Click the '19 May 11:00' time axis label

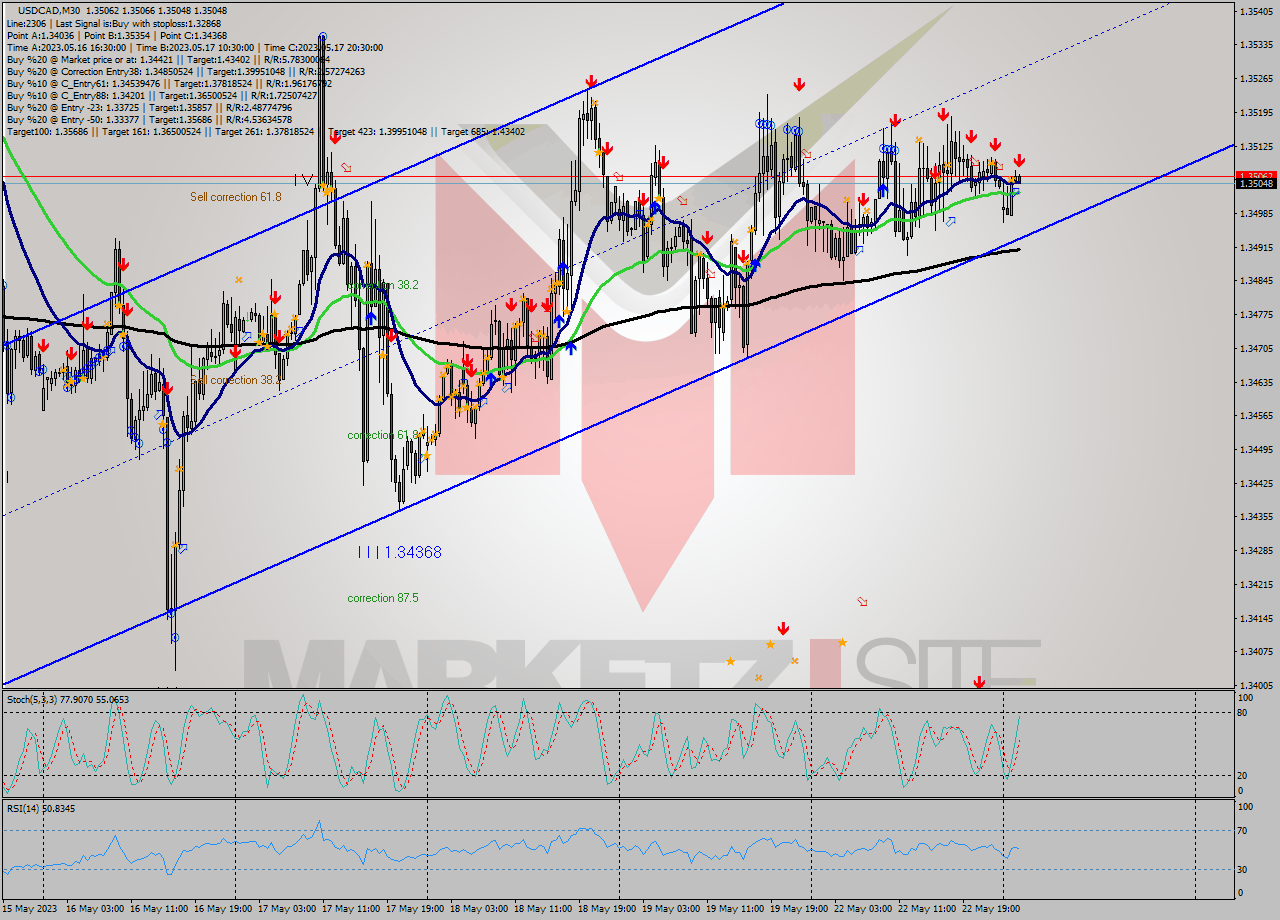coord(735,909)
